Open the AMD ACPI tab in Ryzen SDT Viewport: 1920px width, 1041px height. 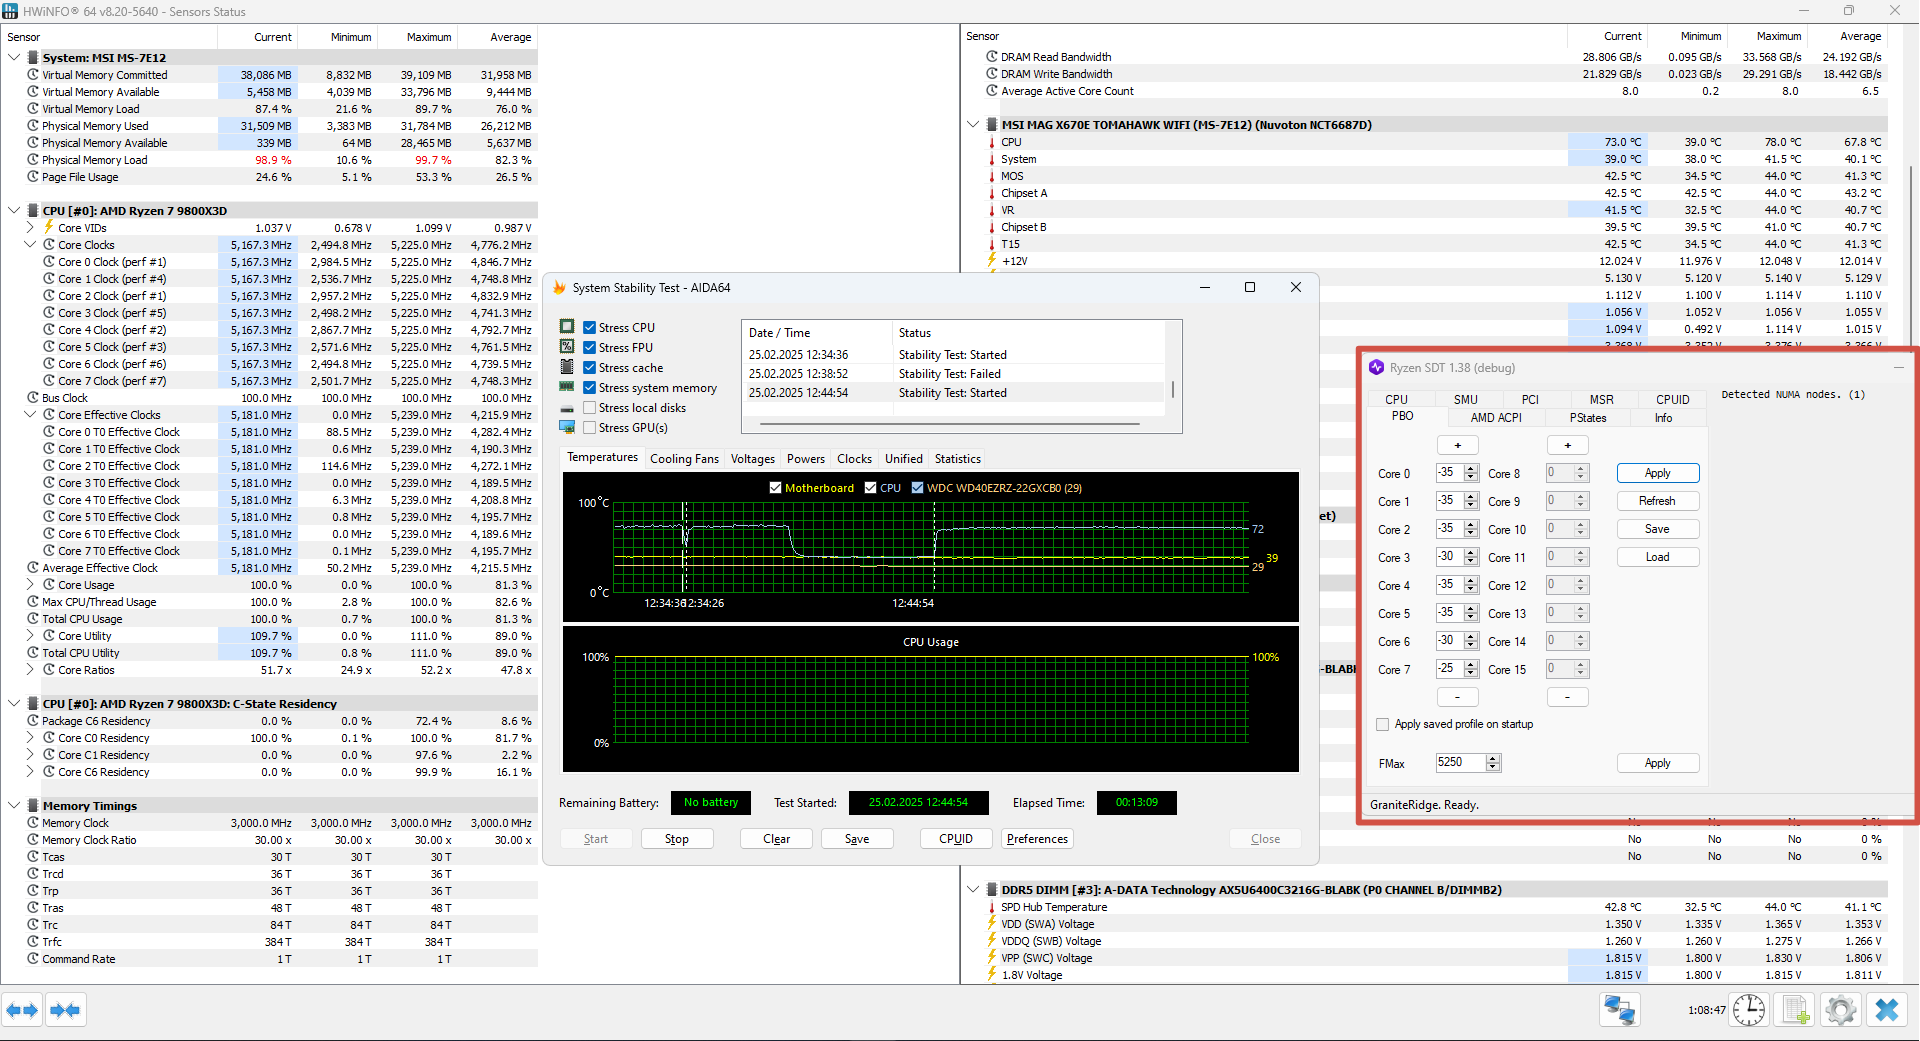coord(1496,418)
